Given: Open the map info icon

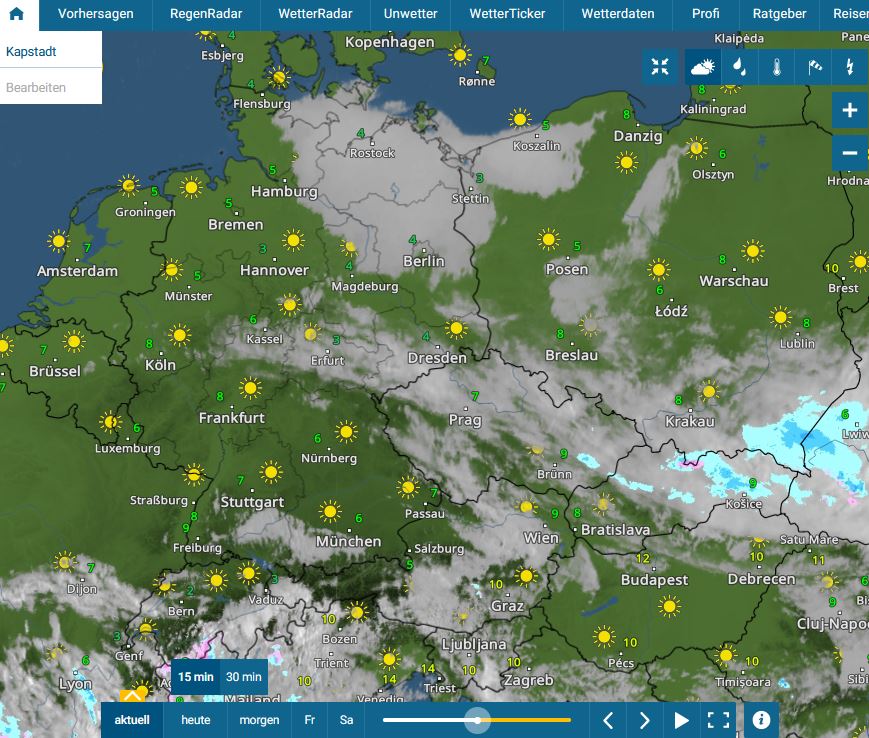Looking at the screenshot, I should (761, 720).
